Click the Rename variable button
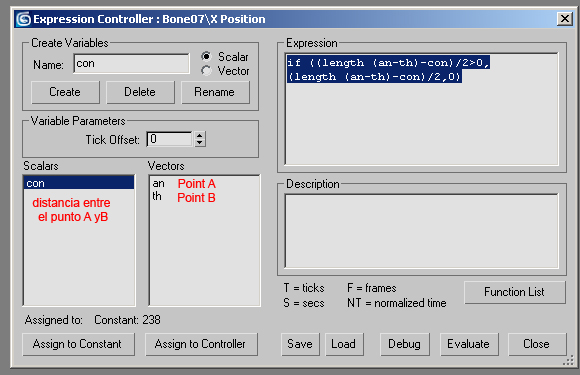The image size is (580, 375). click(215, 92)
